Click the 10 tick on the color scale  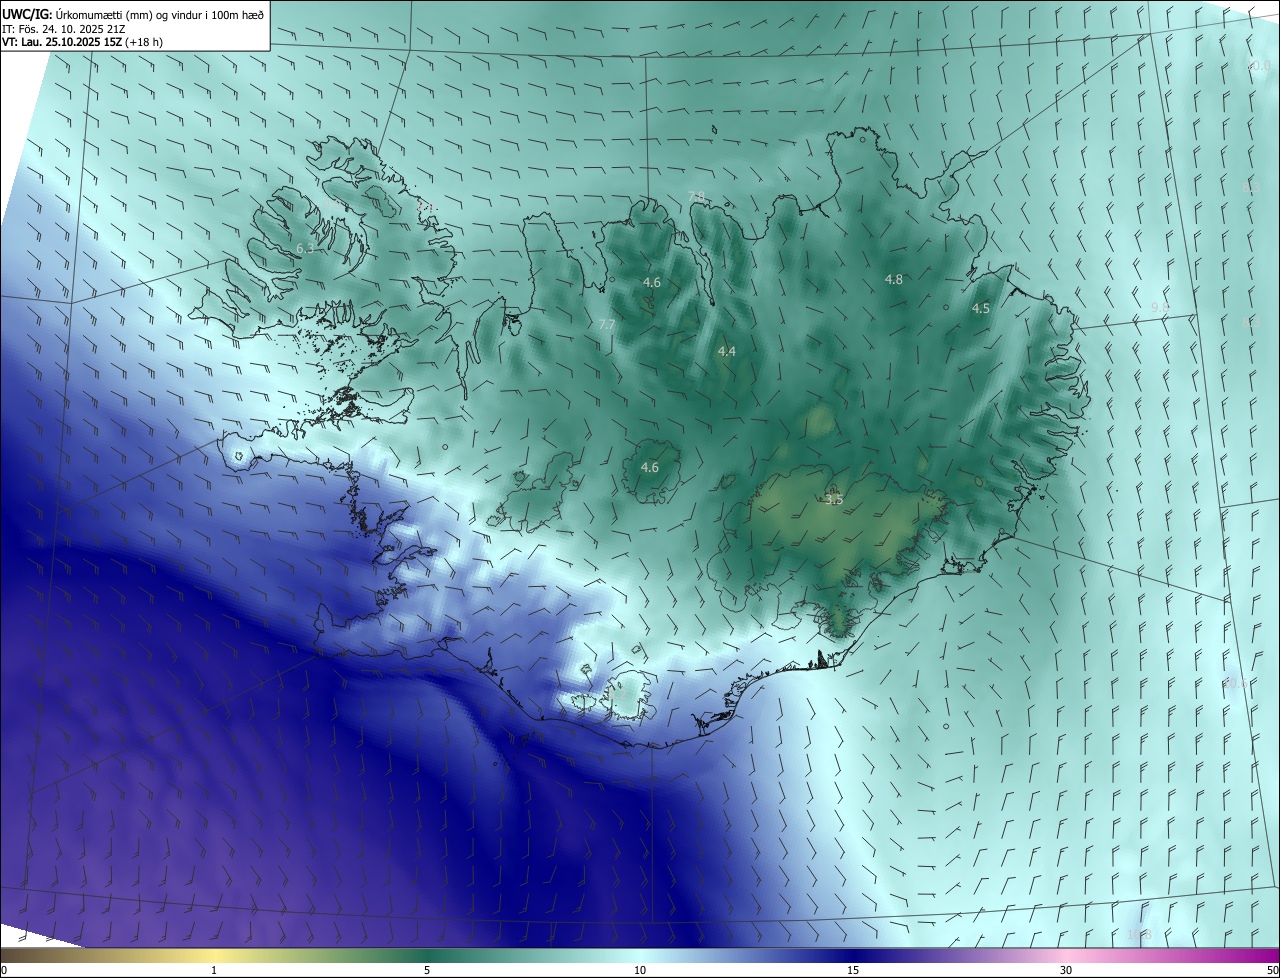(x=640, y=970)
